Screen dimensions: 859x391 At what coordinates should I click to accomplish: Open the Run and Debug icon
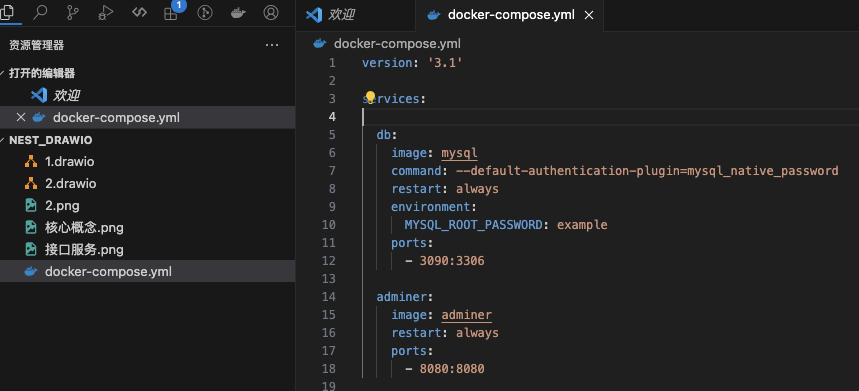click(106, 13)
